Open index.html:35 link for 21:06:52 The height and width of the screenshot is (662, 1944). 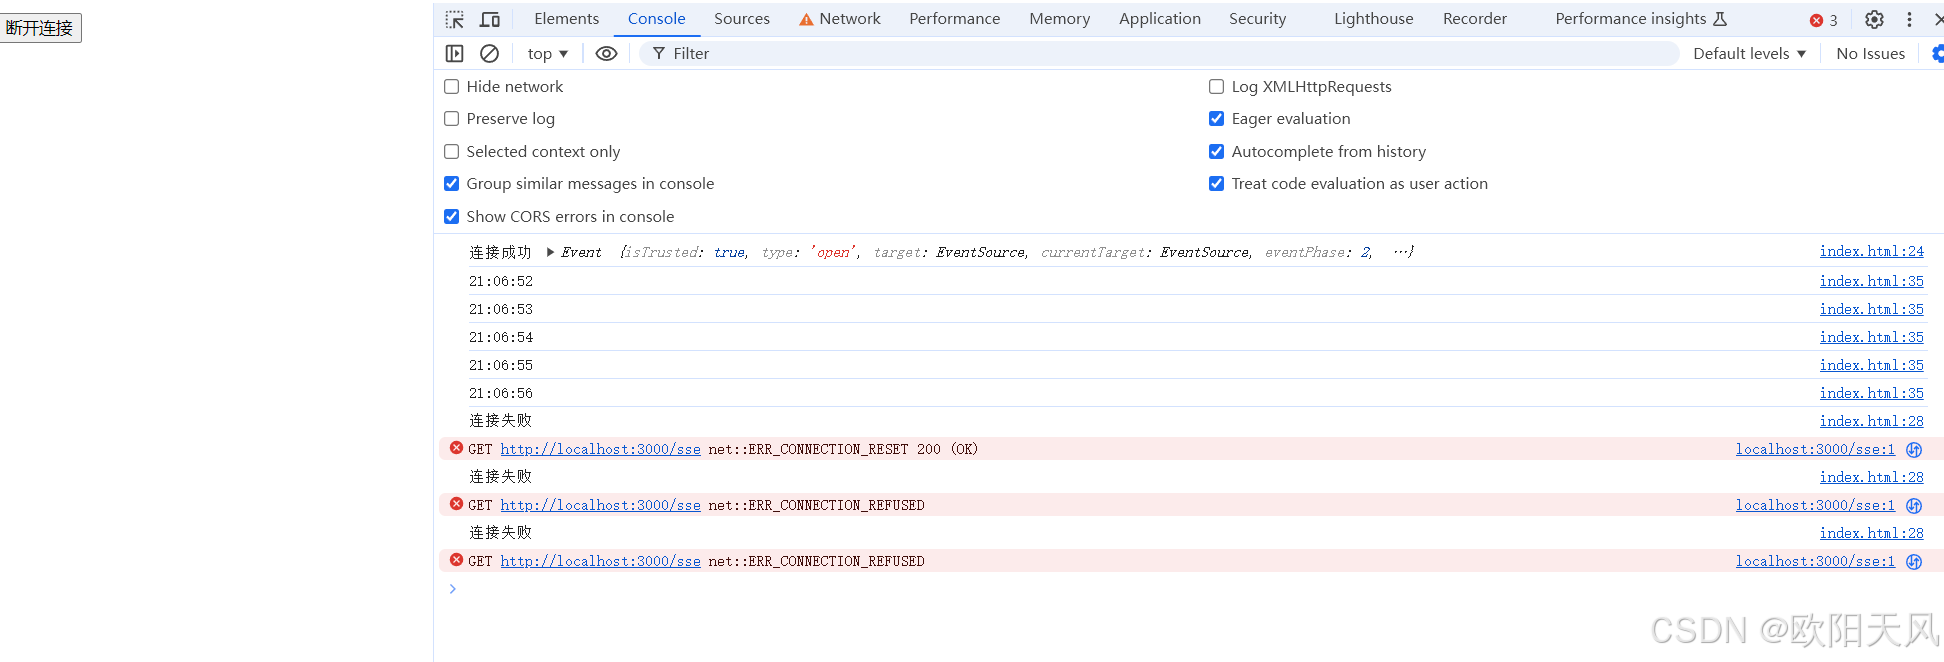(1872, 282)
